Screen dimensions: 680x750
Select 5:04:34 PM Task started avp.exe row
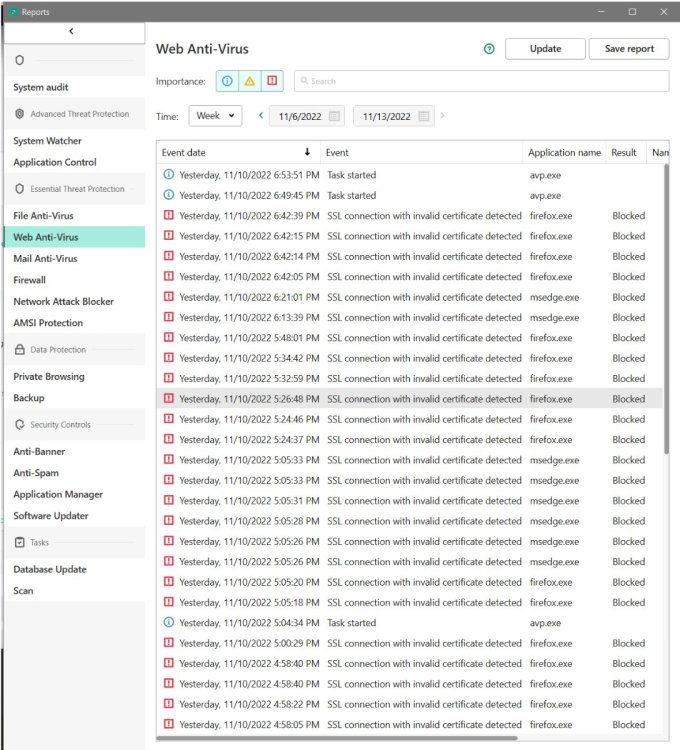tap(409, 622)
